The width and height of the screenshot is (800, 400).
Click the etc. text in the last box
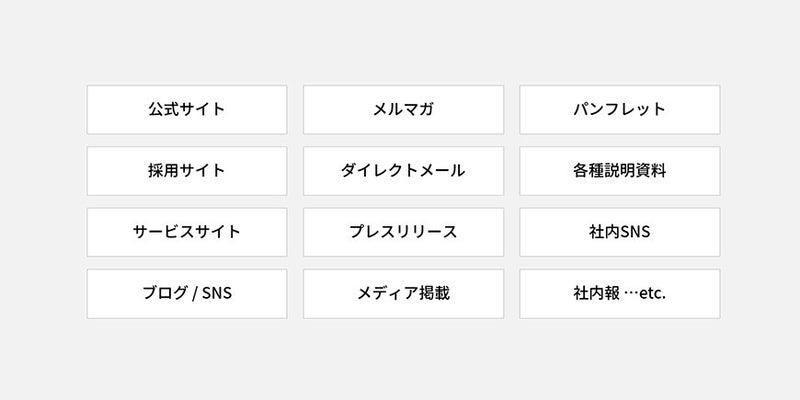click(653, 294)
